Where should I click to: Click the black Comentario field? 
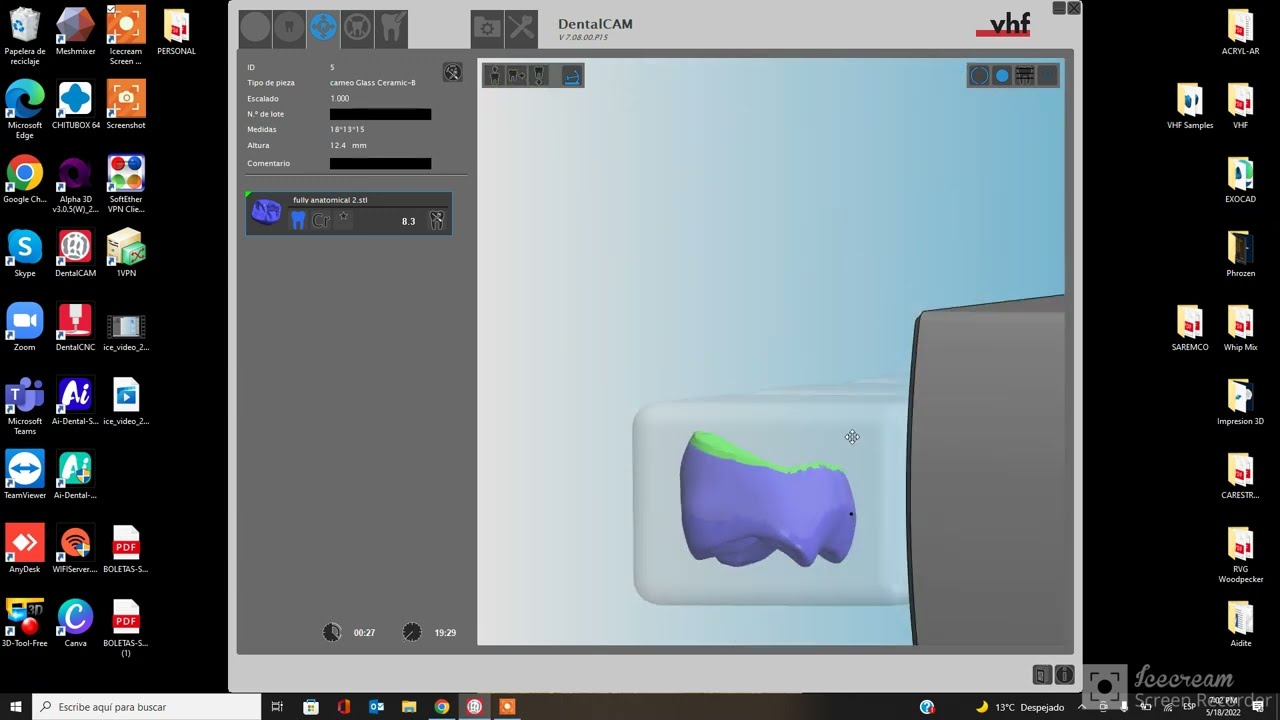pyautogui.click(x=380, y=163)
